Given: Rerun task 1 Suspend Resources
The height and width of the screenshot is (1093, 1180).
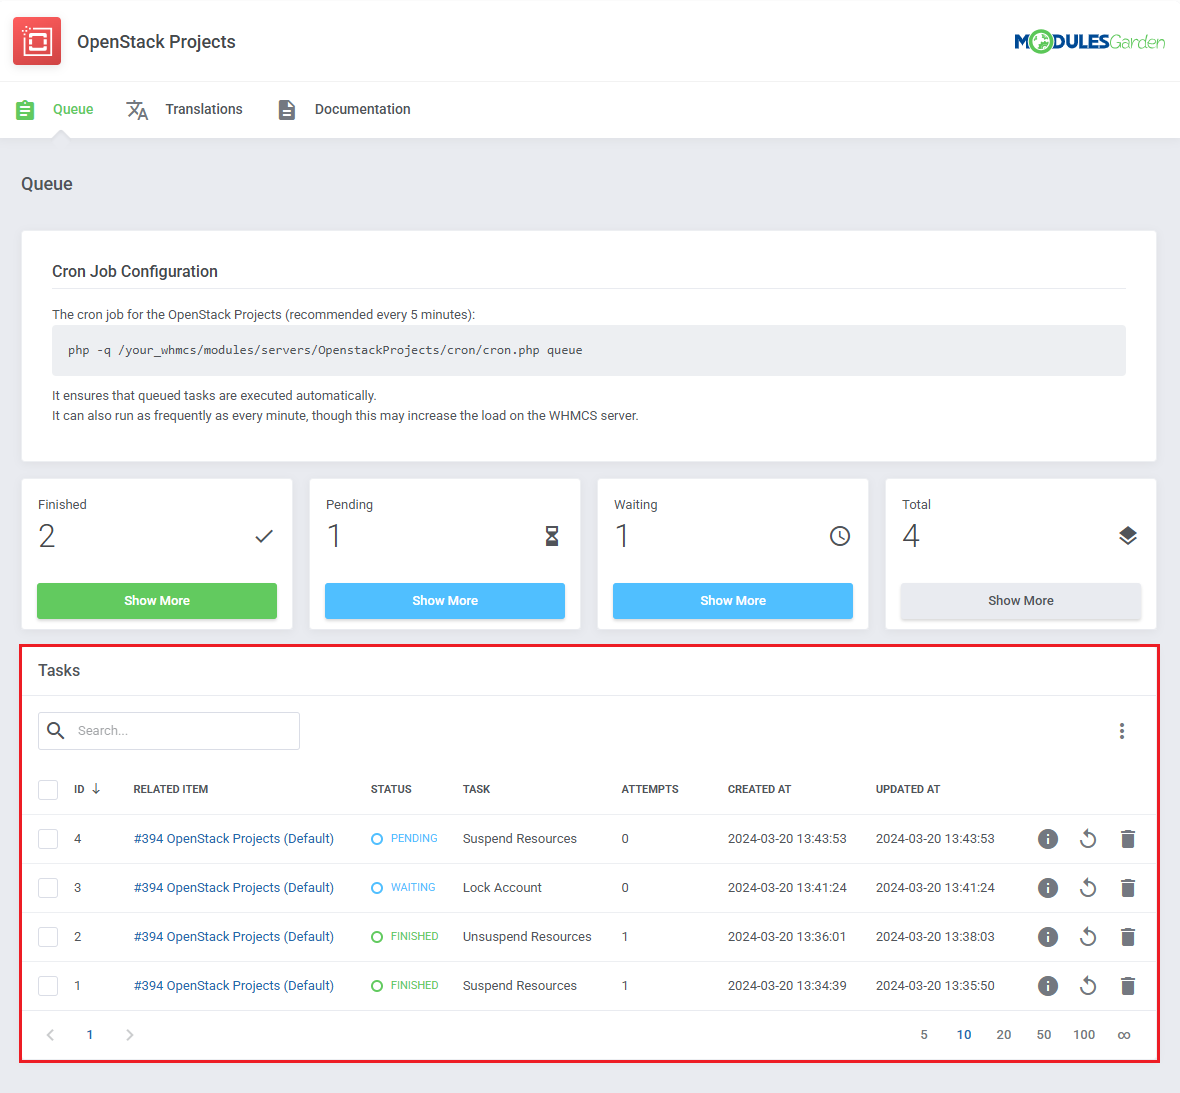Looking at the screenshot, I should [1087, 985].
